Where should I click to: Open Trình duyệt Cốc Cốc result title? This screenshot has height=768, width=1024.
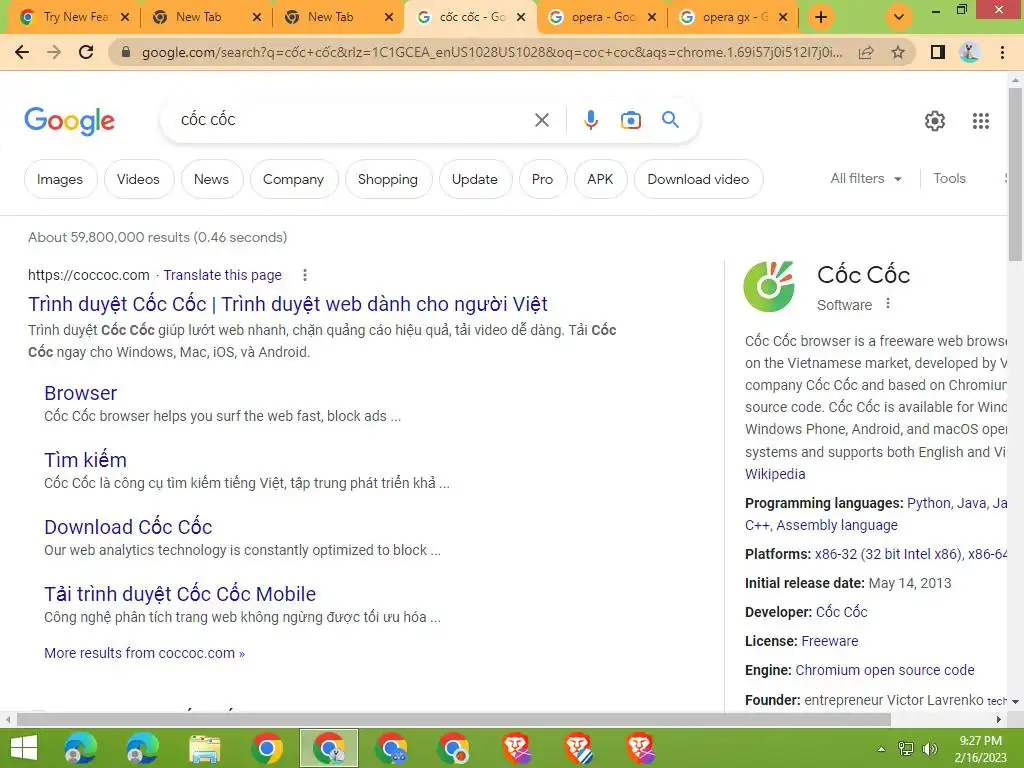point(288,304)
